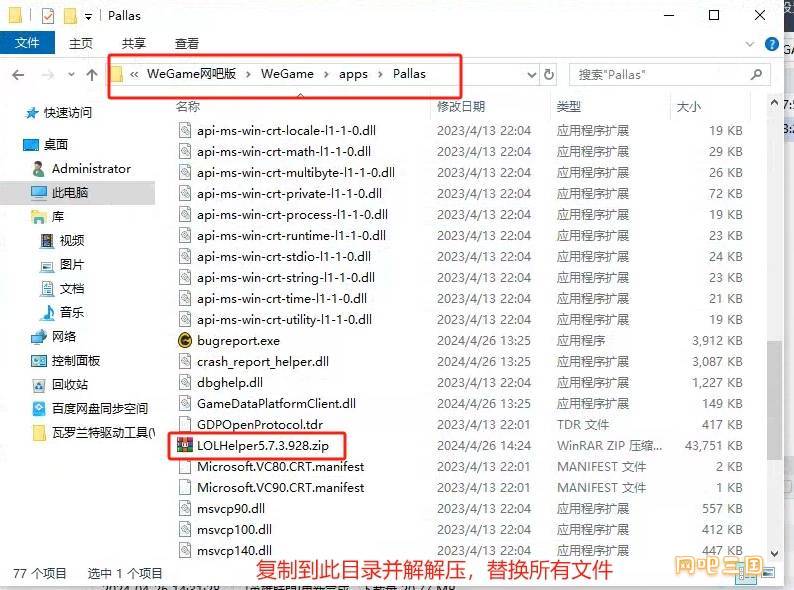Switch to the 主页 ribbon tab

click(81, 44)
